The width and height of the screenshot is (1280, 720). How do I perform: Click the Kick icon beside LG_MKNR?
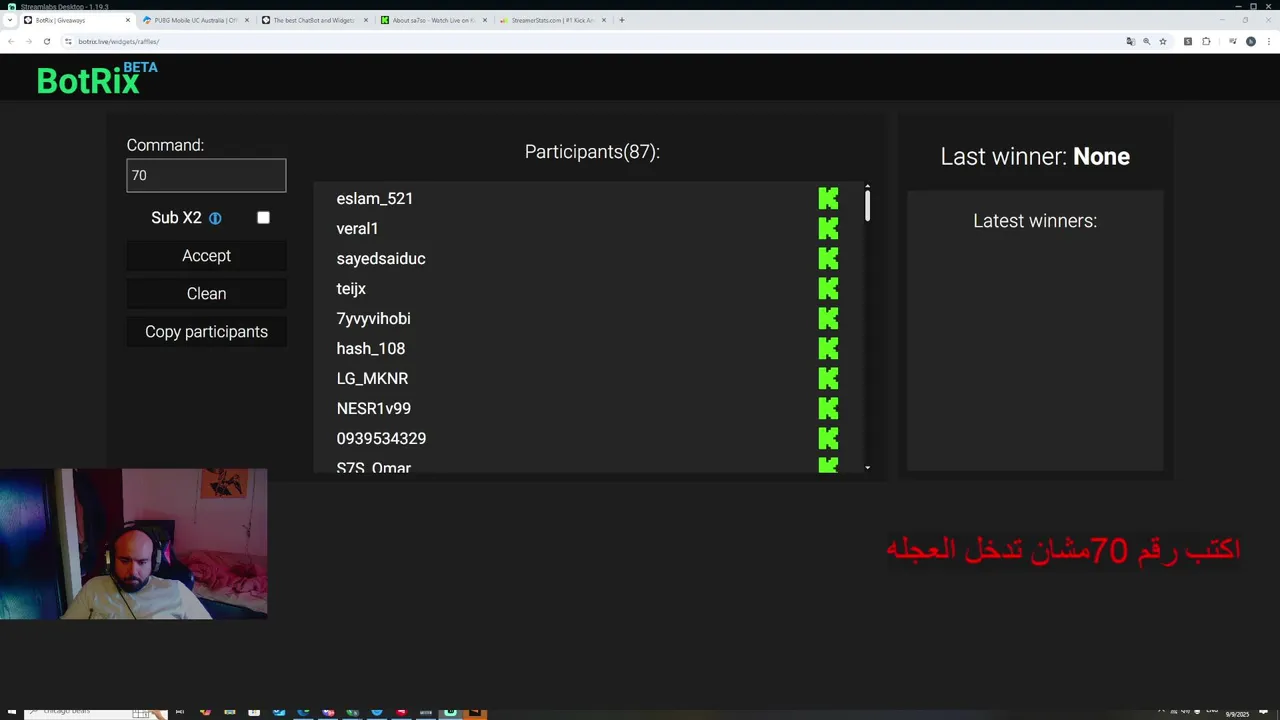[x=828, y=378]
